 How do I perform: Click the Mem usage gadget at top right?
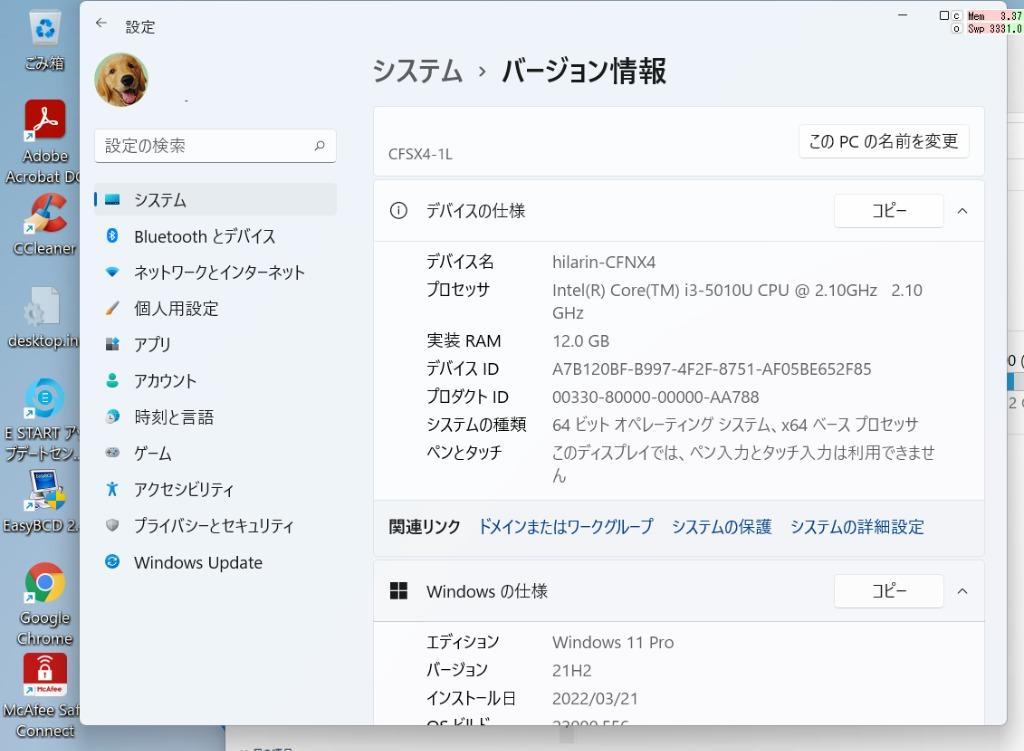click(994, 16)
